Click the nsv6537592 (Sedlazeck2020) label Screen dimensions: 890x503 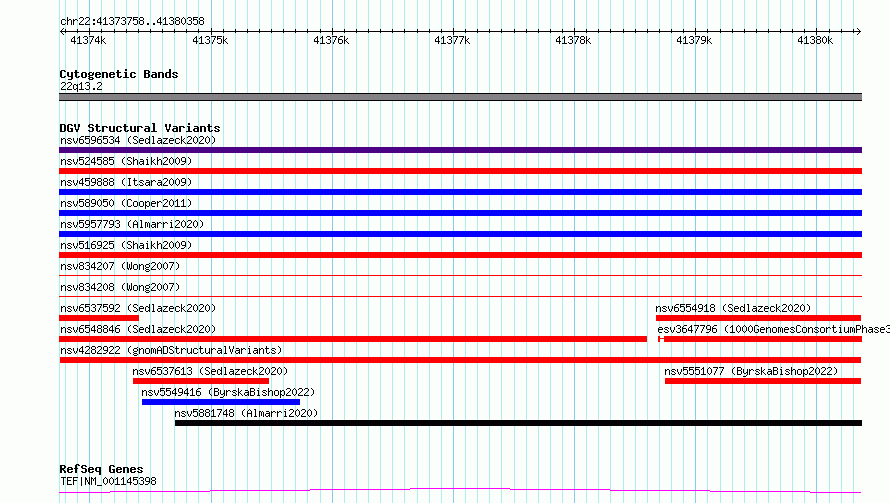(x=138, y=308)
